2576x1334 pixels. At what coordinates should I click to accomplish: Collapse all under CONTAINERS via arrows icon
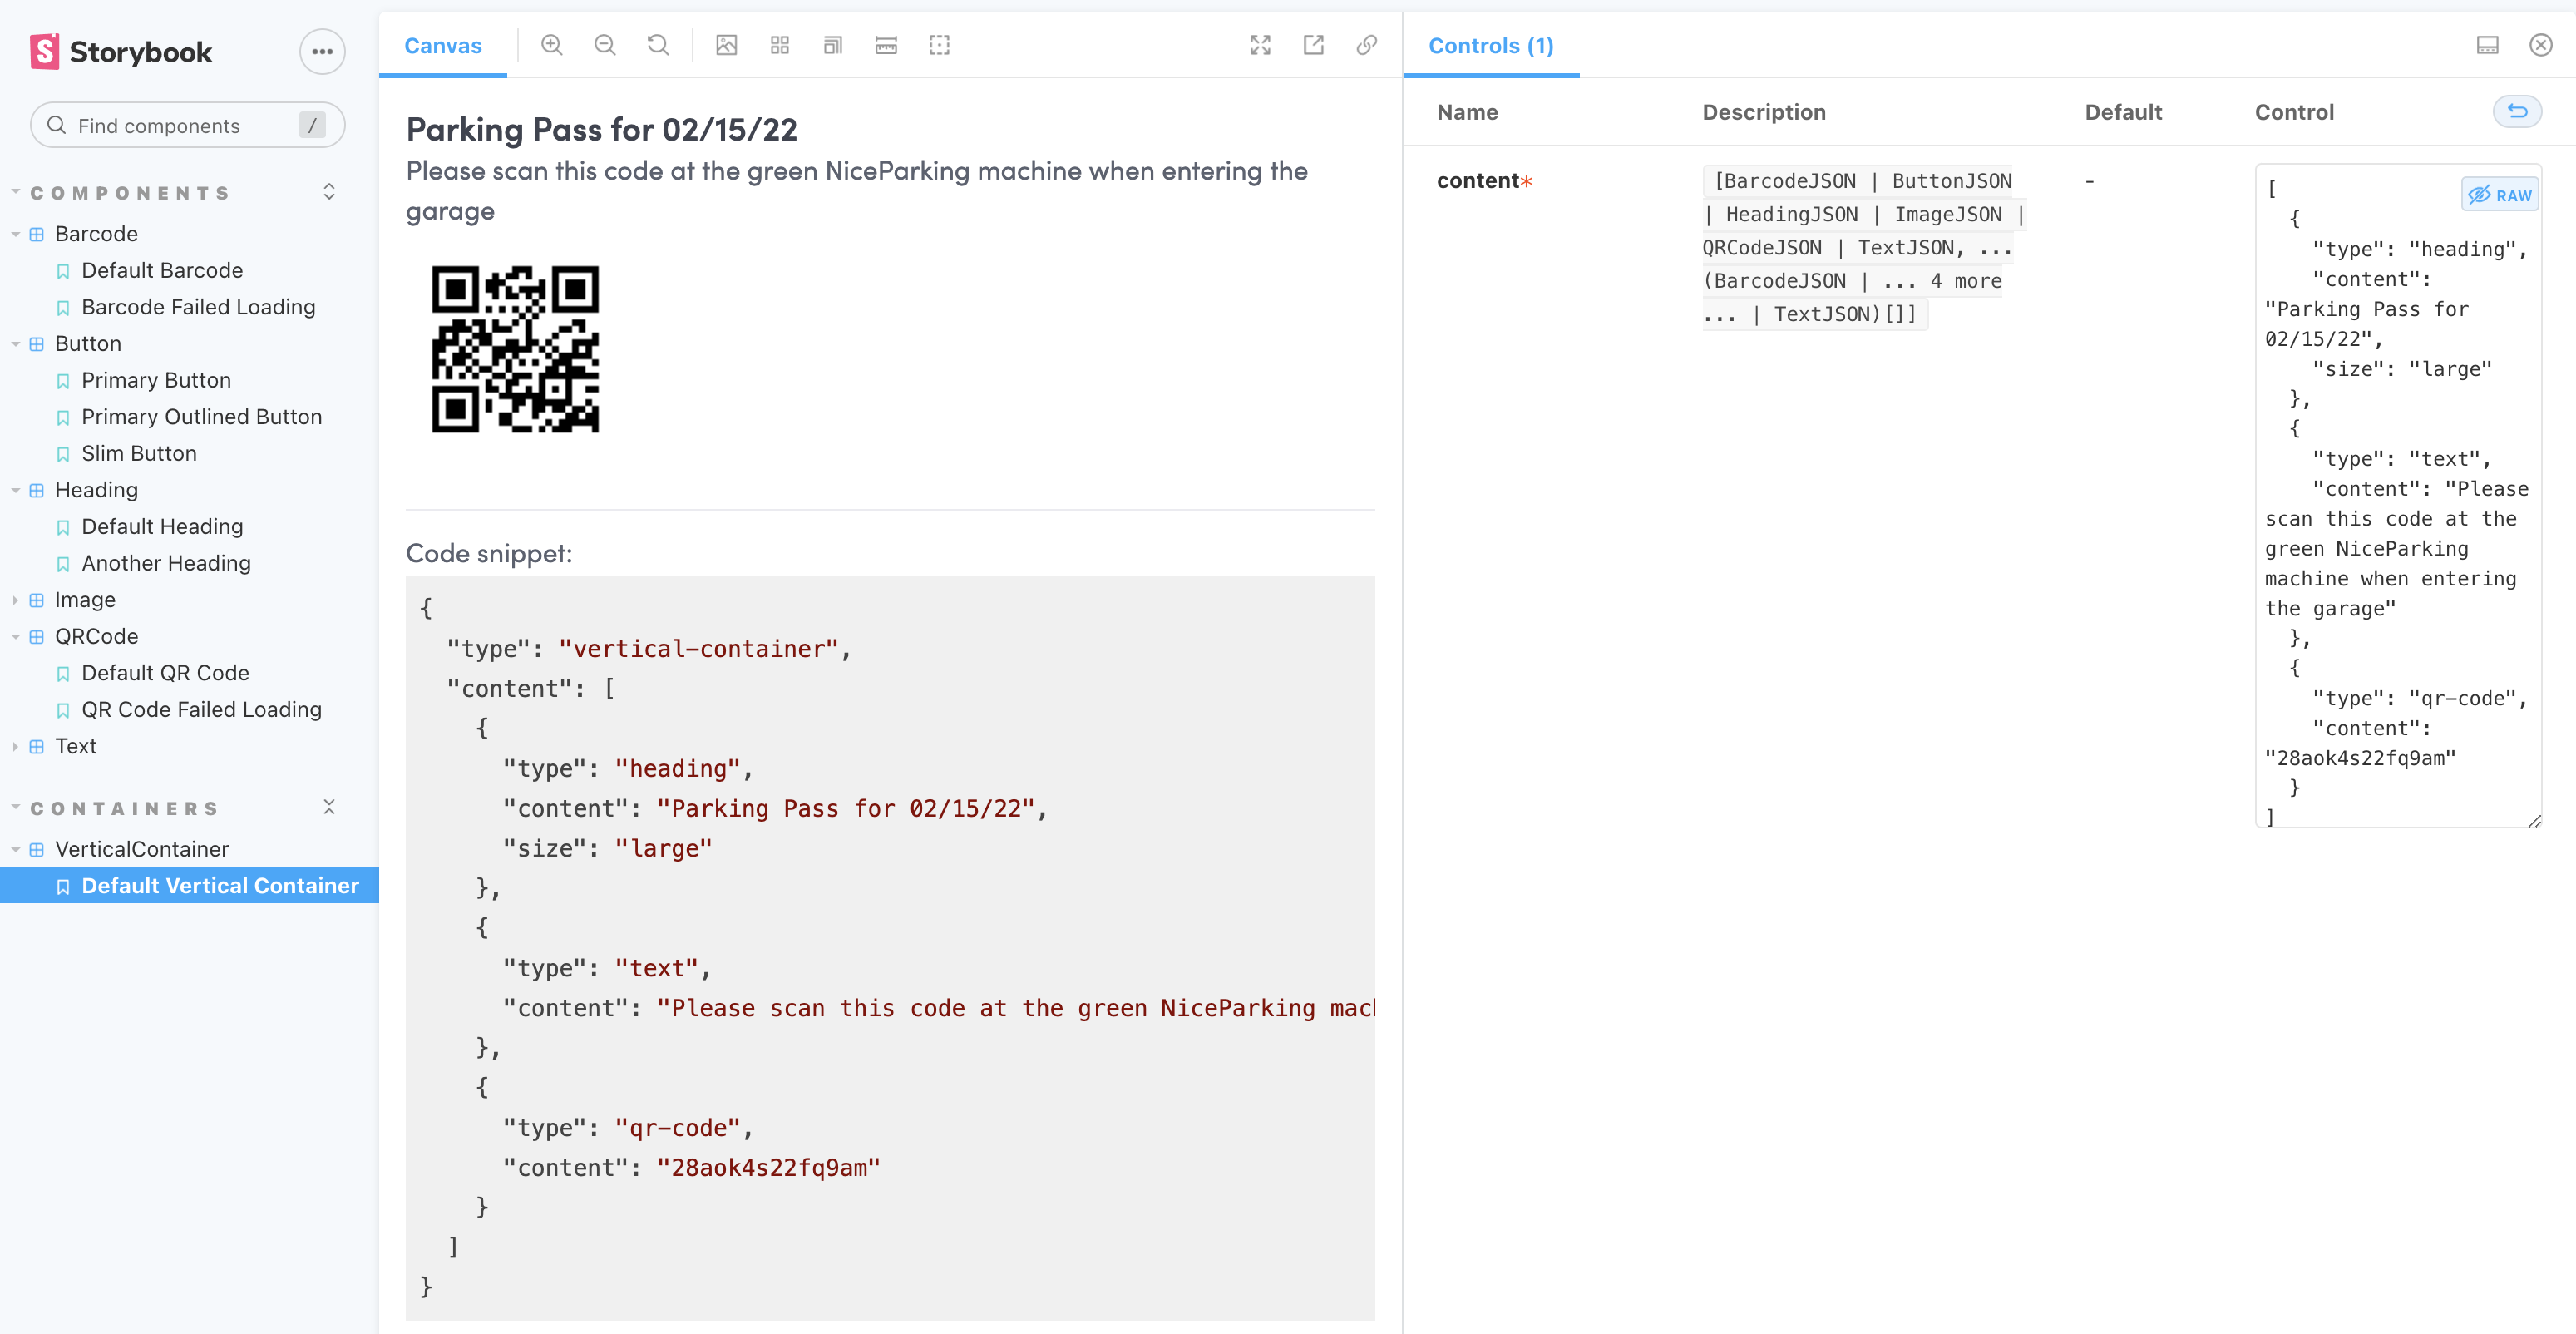click(x=329, y=807)
